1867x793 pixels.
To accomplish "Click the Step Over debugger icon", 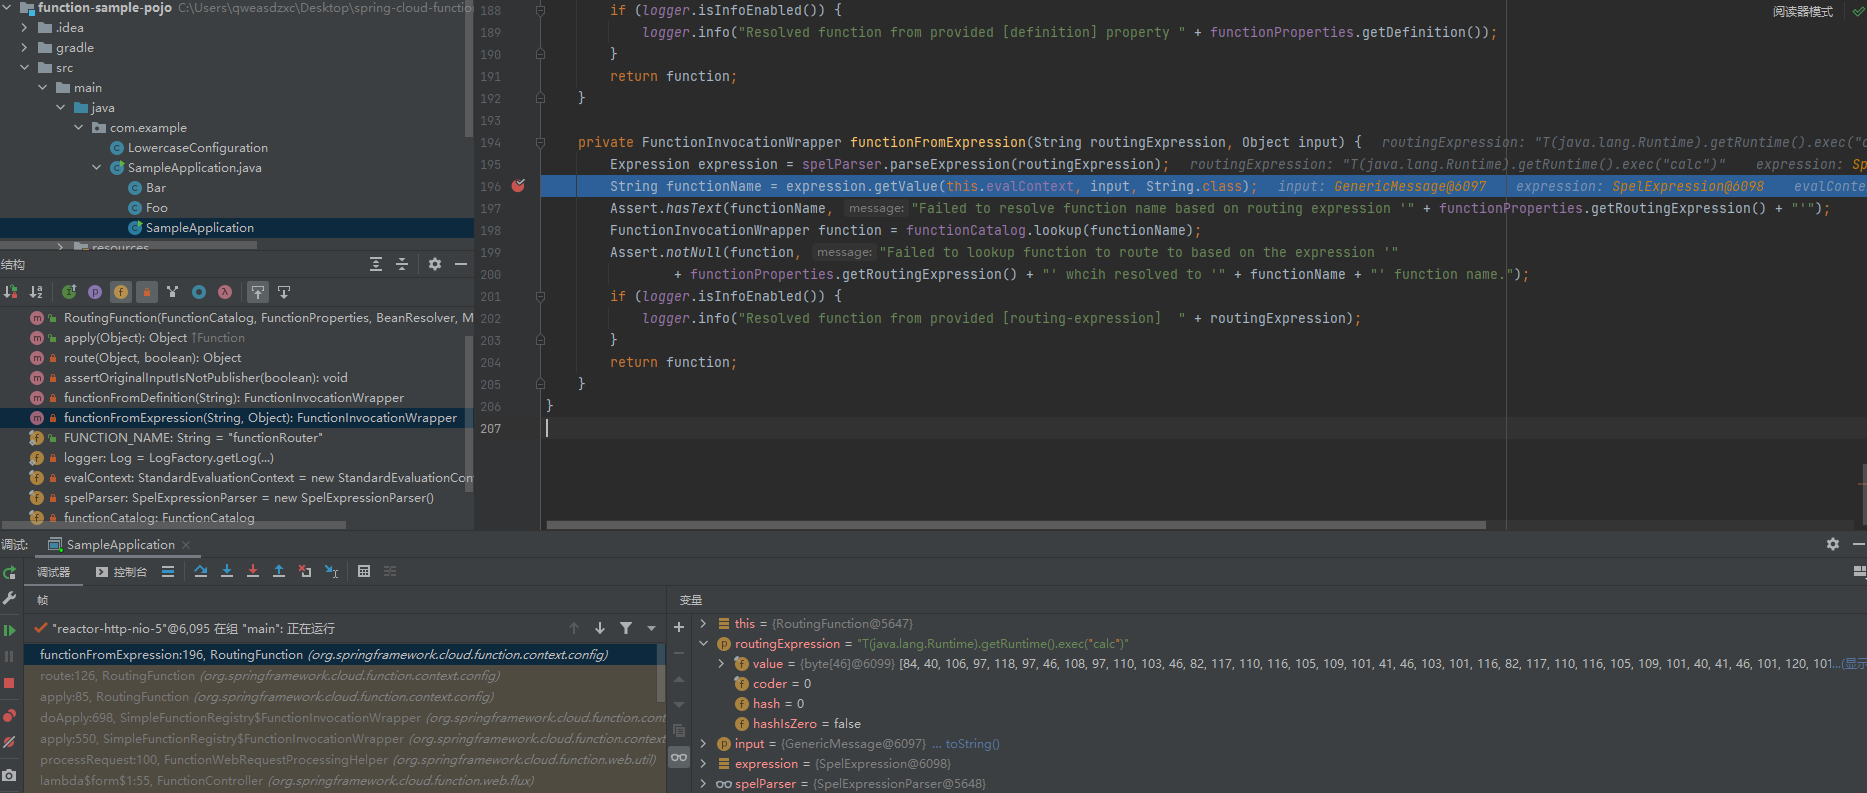I will (x=201, y=571).
